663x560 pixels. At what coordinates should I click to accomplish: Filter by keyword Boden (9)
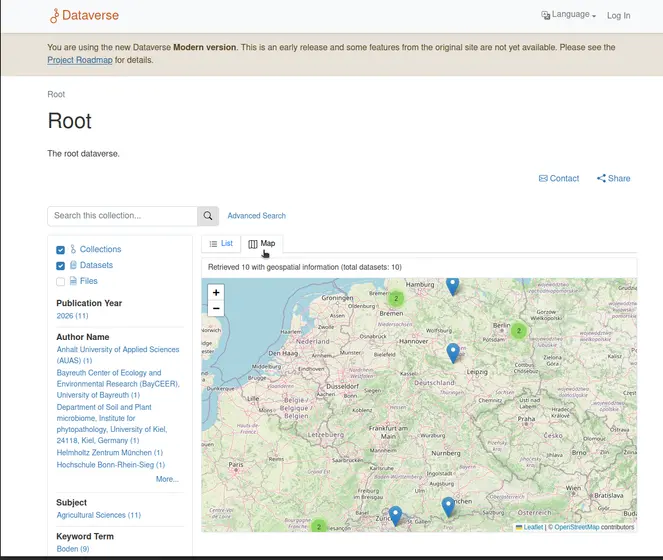[73, 549]
